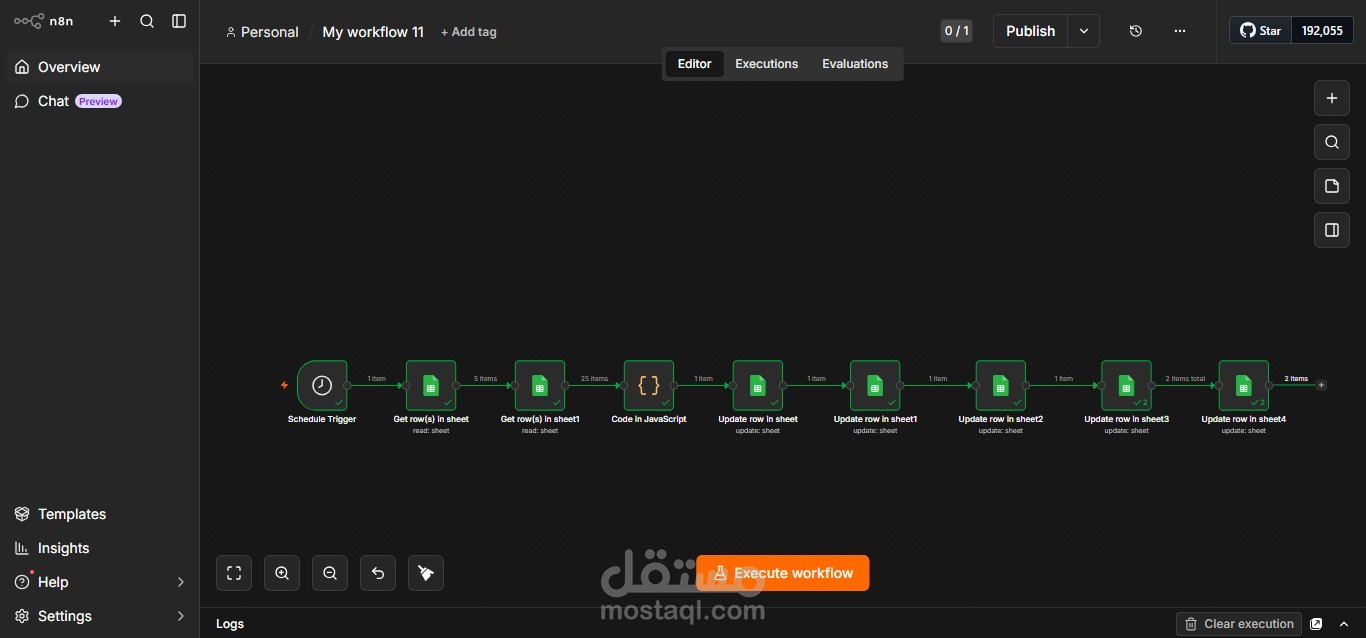Click the trigger lightning bolt icon

(x=284, y=385)
